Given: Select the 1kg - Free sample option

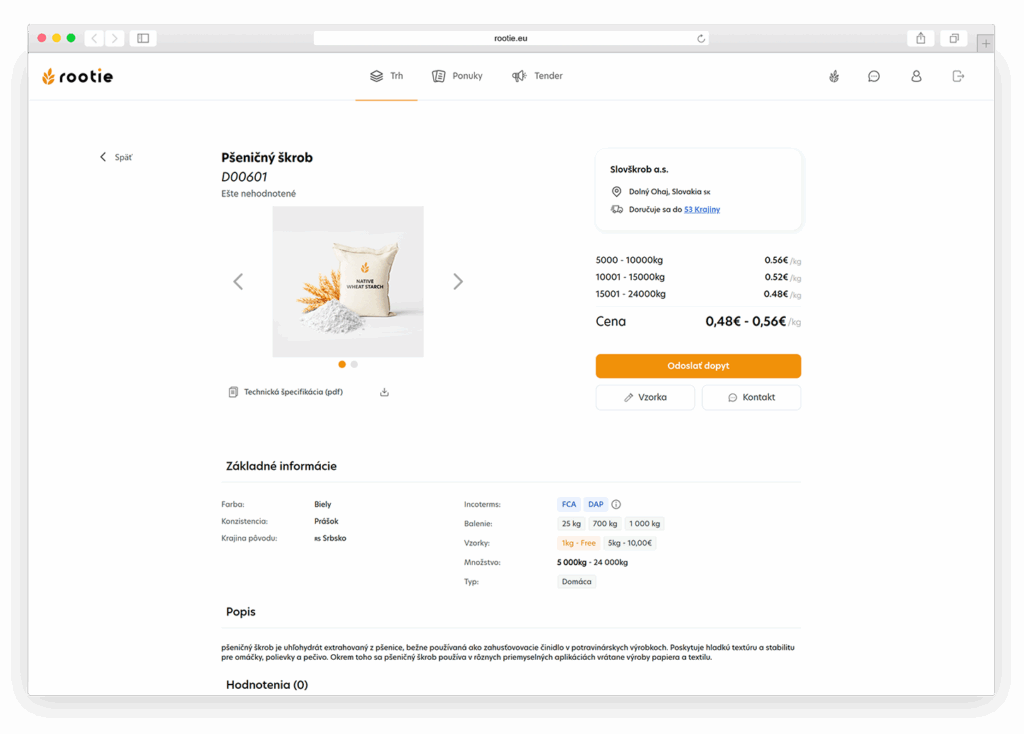Looking at the screenshot, I should tap(578, 542).
